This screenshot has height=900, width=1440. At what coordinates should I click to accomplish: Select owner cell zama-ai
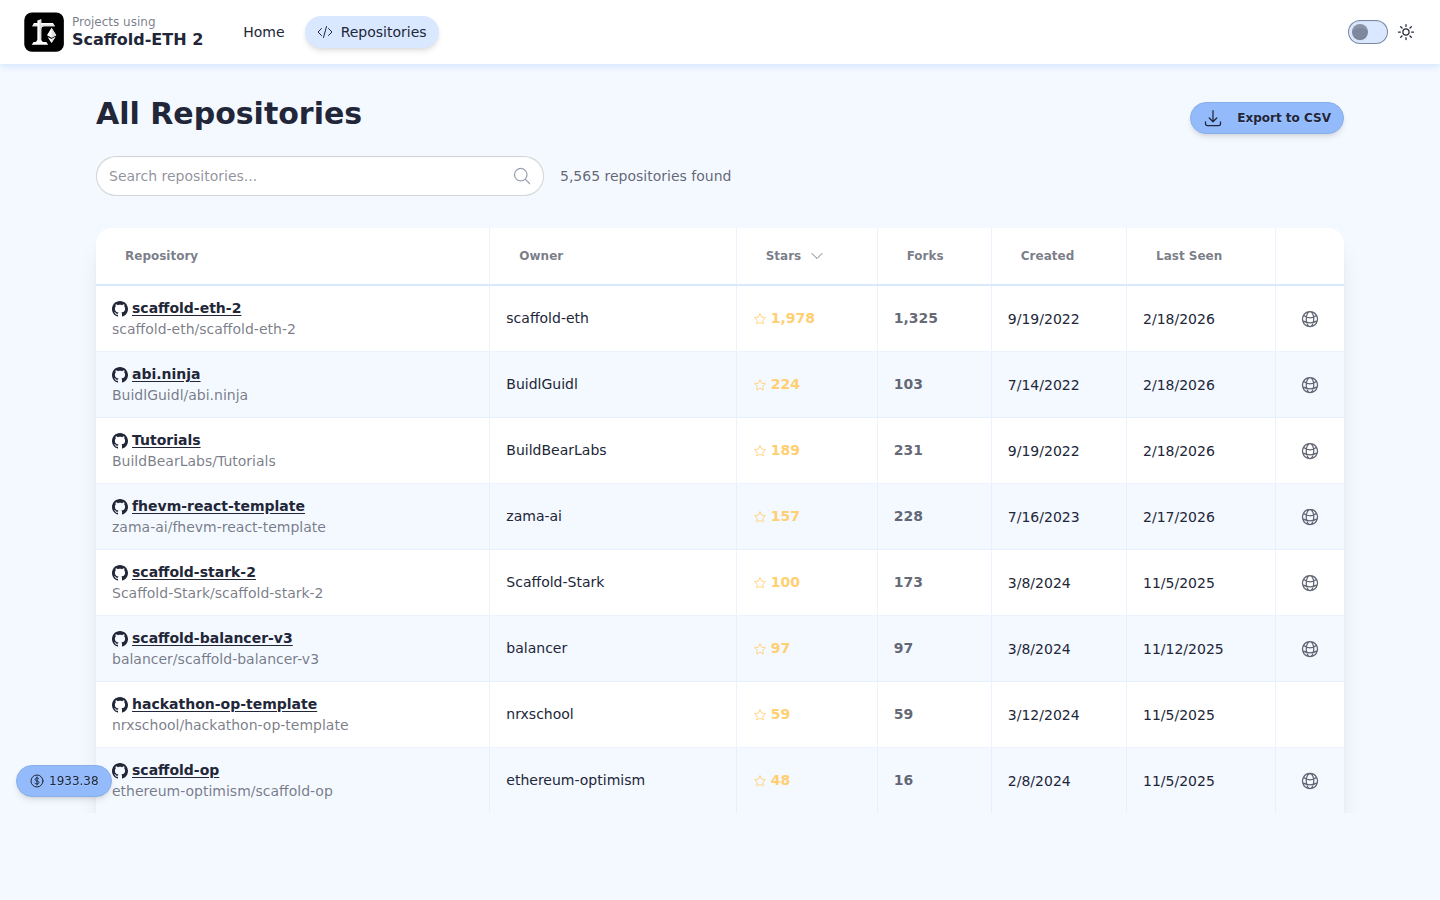tap(534, 516)
